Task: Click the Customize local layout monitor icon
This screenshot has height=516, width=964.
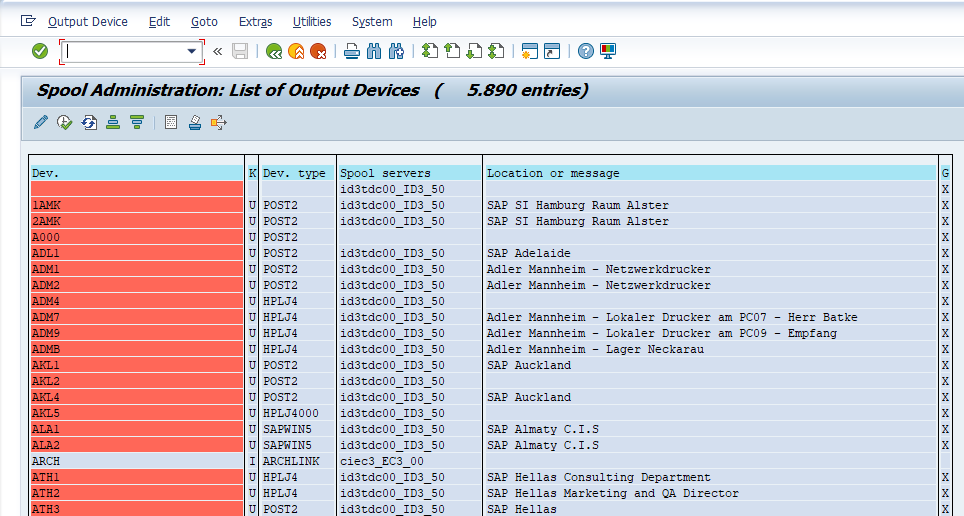Action: click(x=608, y=51)
